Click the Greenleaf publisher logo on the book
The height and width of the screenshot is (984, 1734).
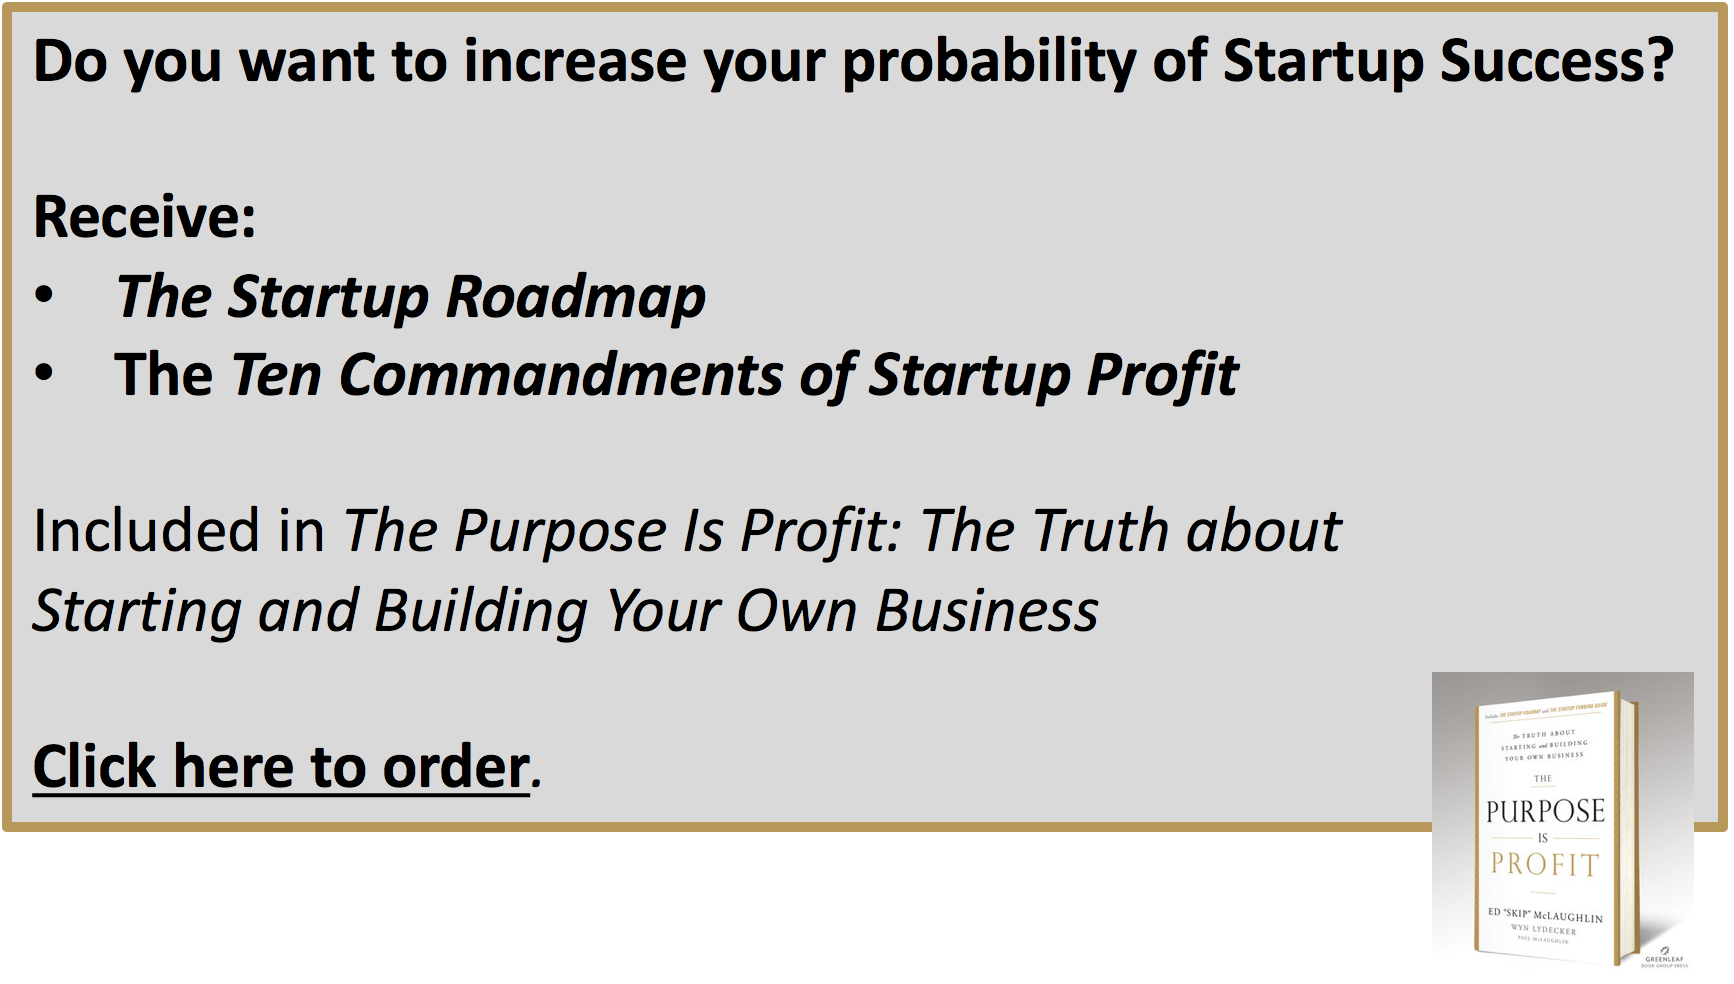coord(1665,957)
